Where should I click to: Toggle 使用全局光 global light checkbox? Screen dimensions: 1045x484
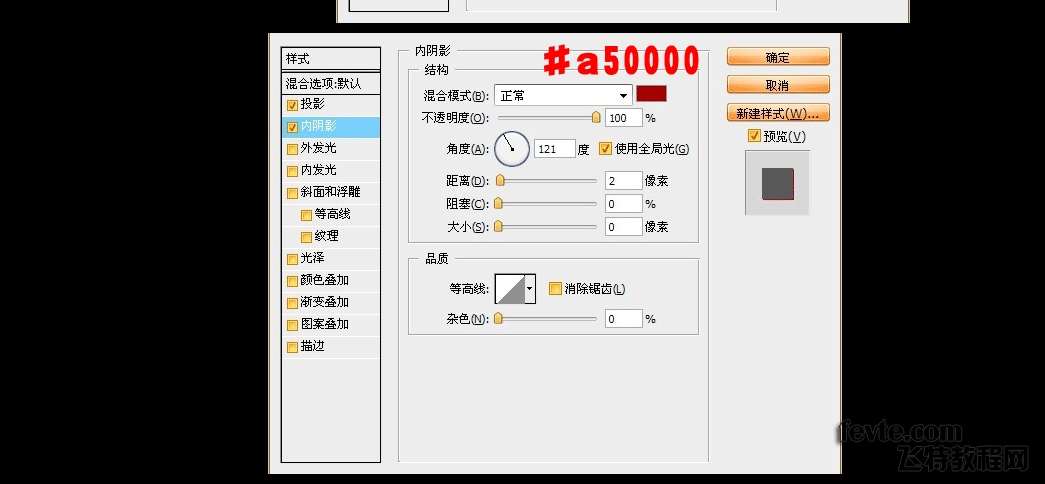coord(605,149)
